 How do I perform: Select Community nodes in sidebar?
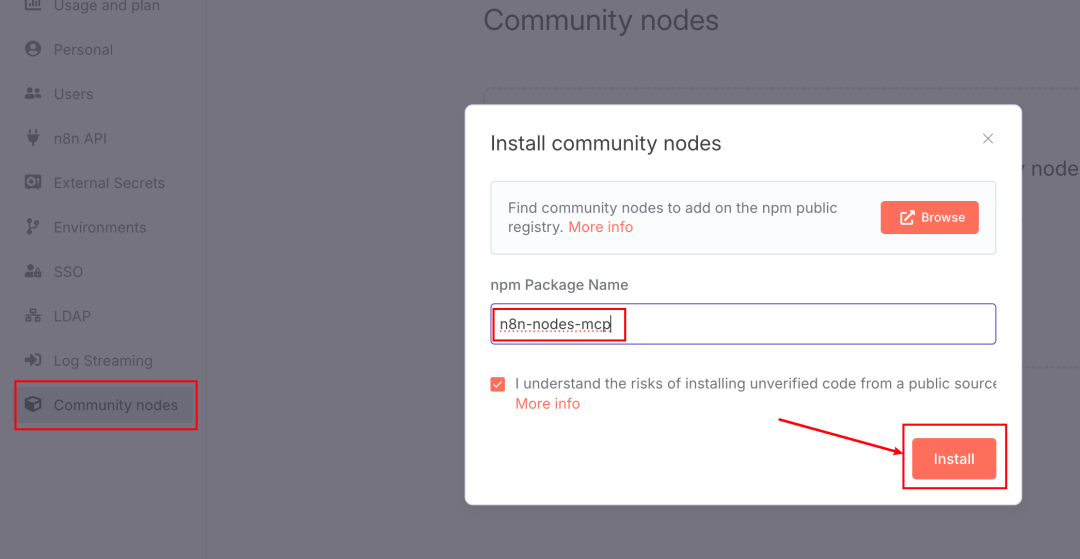click(x=105, y=405)
